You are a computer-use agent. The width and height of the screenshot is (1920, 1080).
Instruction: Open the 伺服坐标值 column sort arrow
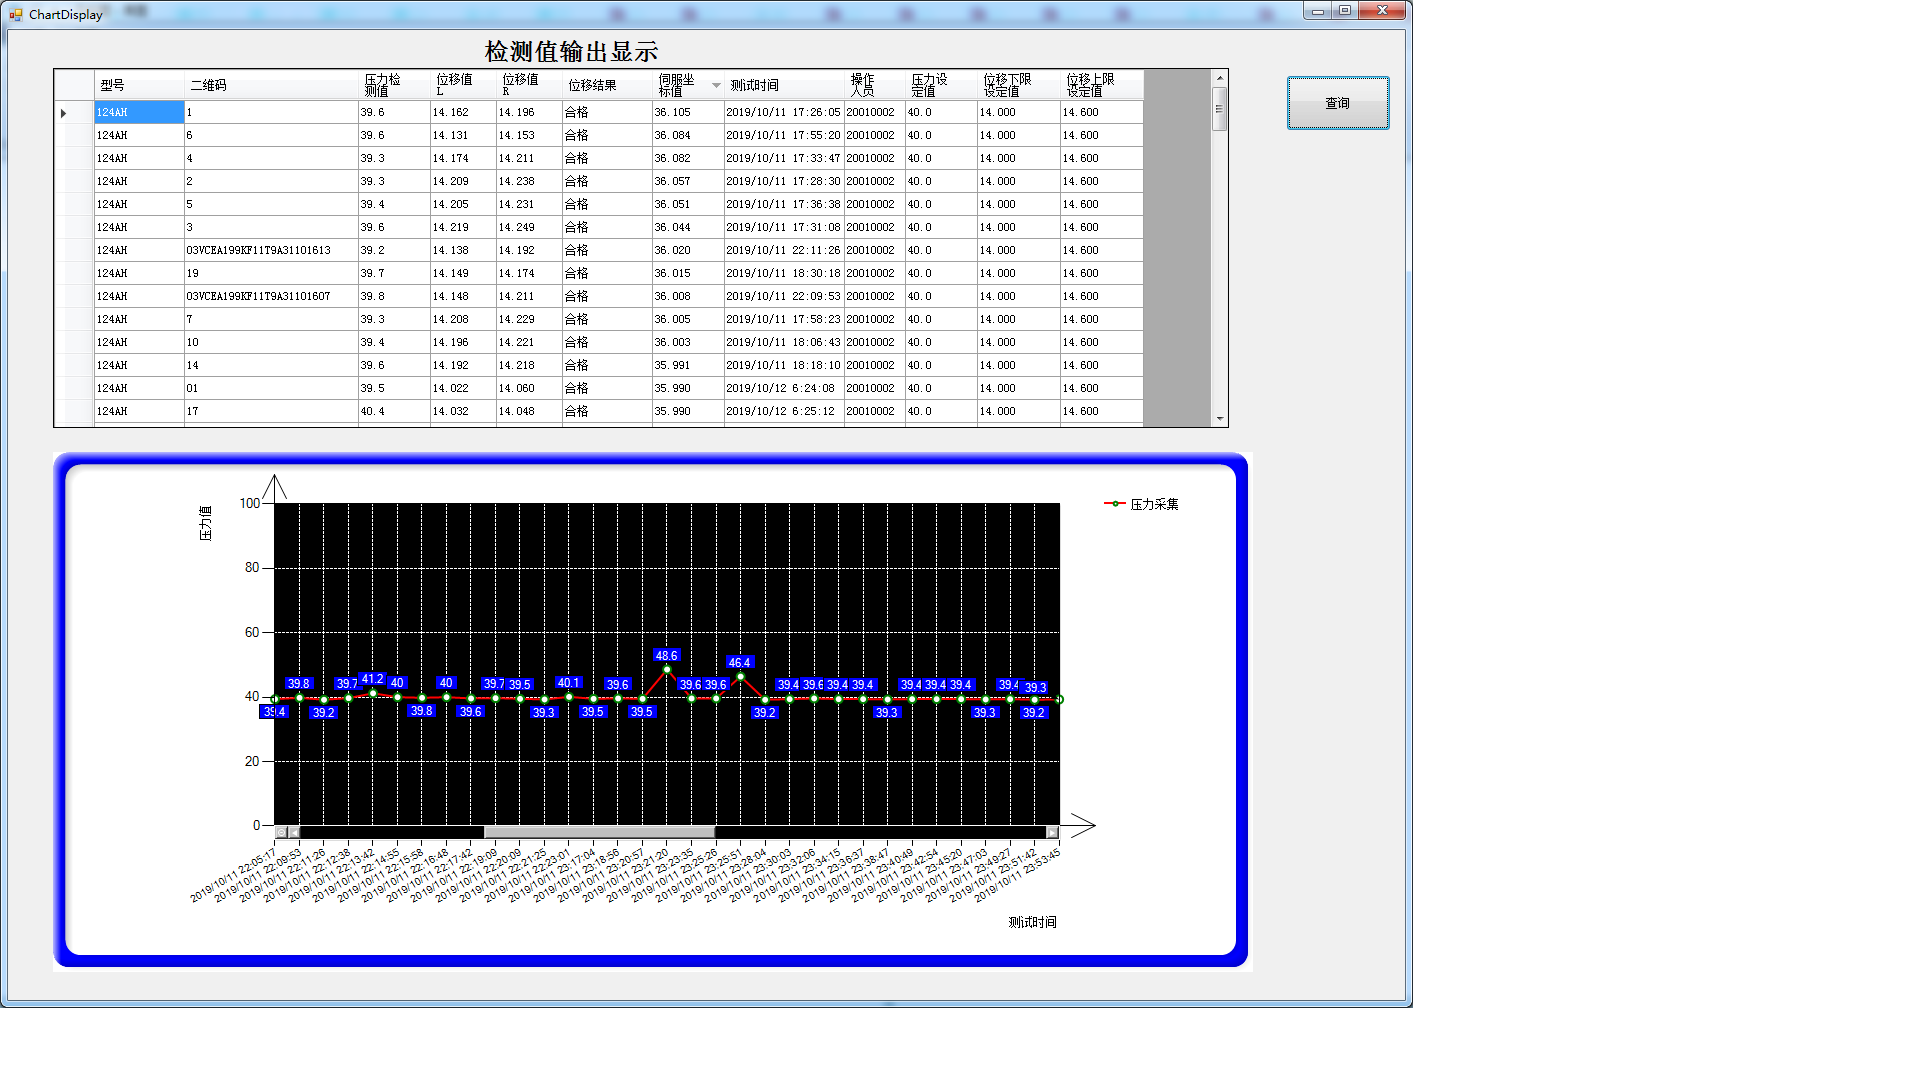716,85
